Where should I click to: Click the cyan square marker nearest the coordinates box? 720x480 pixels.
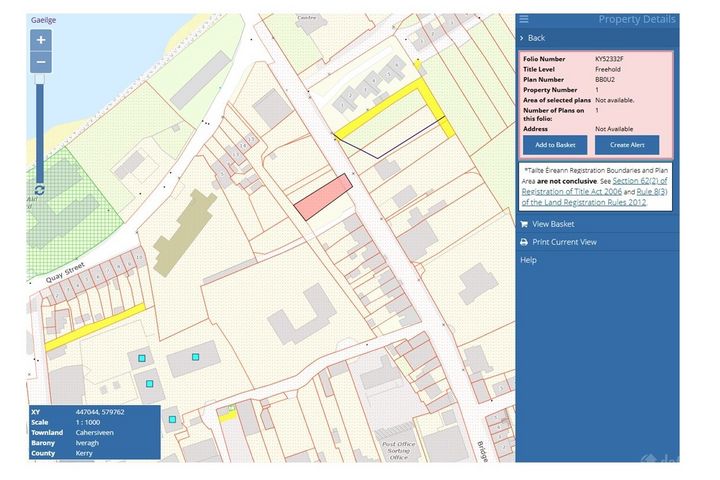[x=172, y=419]
